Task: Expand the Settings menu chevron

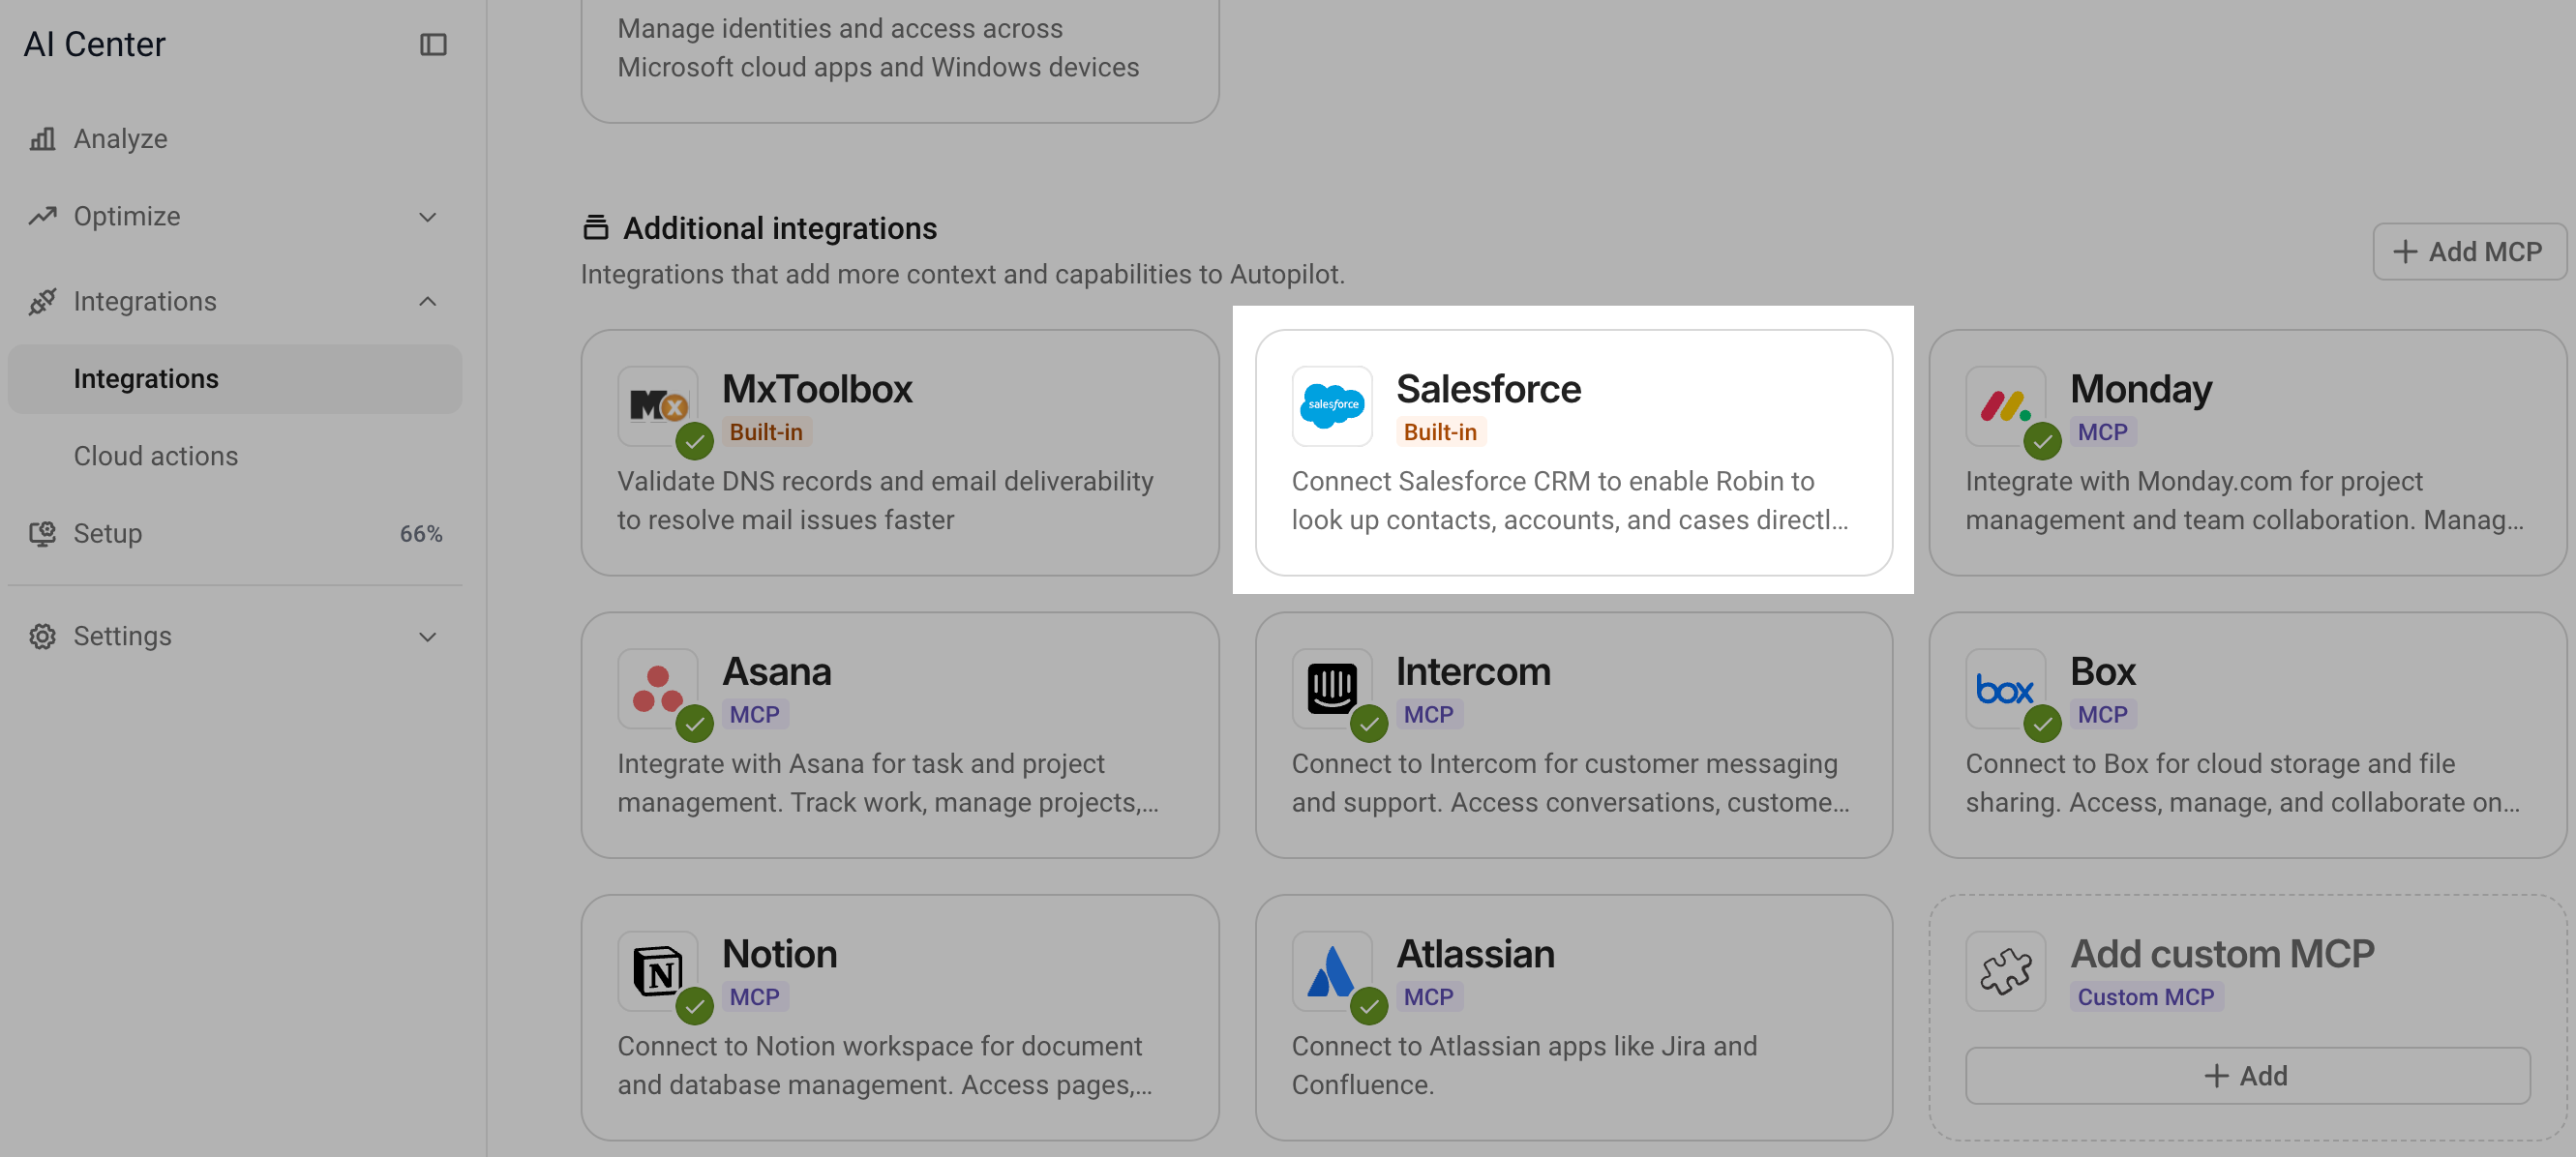Action: [x=428, y=637]
